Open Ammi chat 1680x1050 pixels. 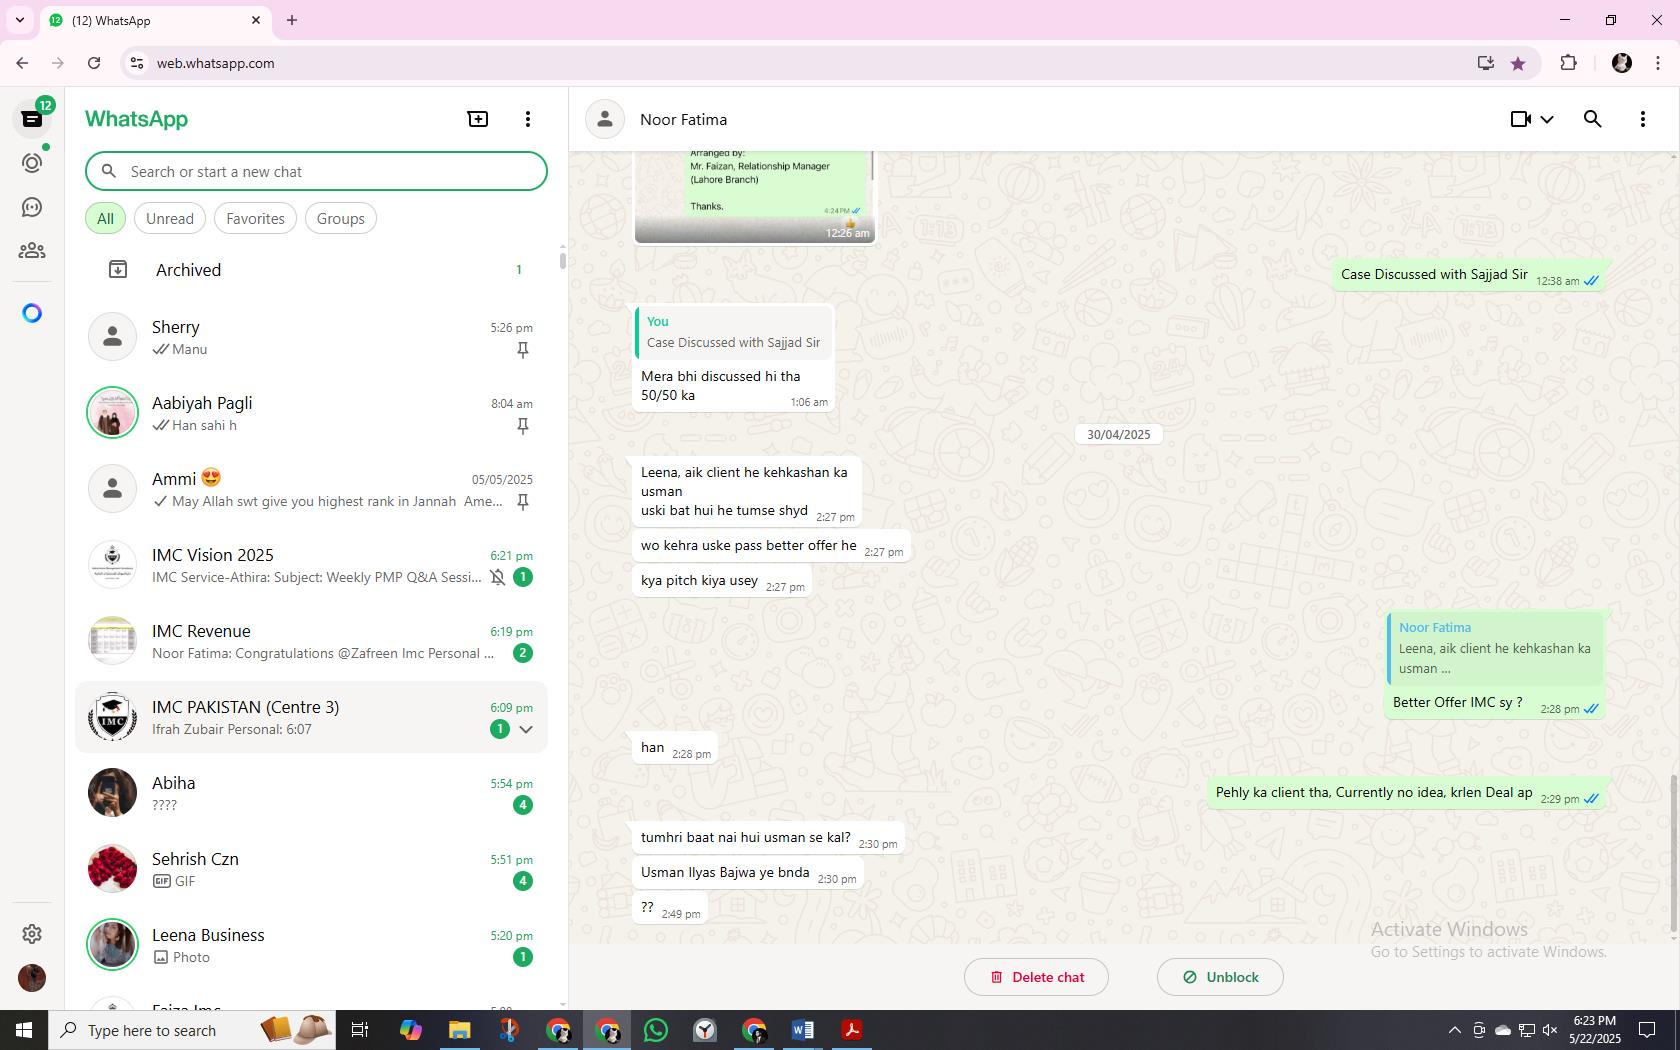coord(312,489)
